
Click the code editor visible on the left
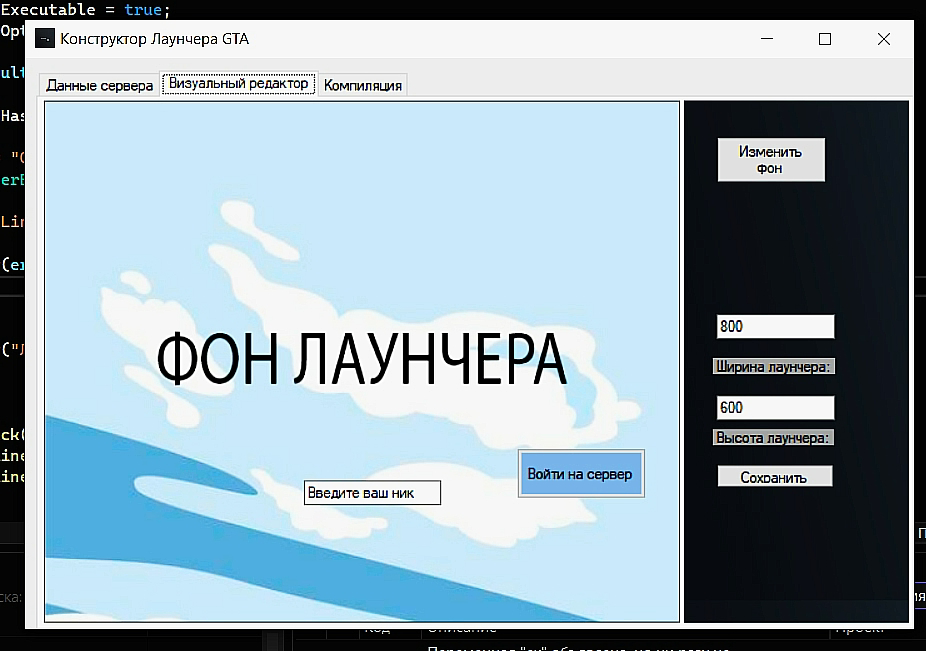[12, 300]
